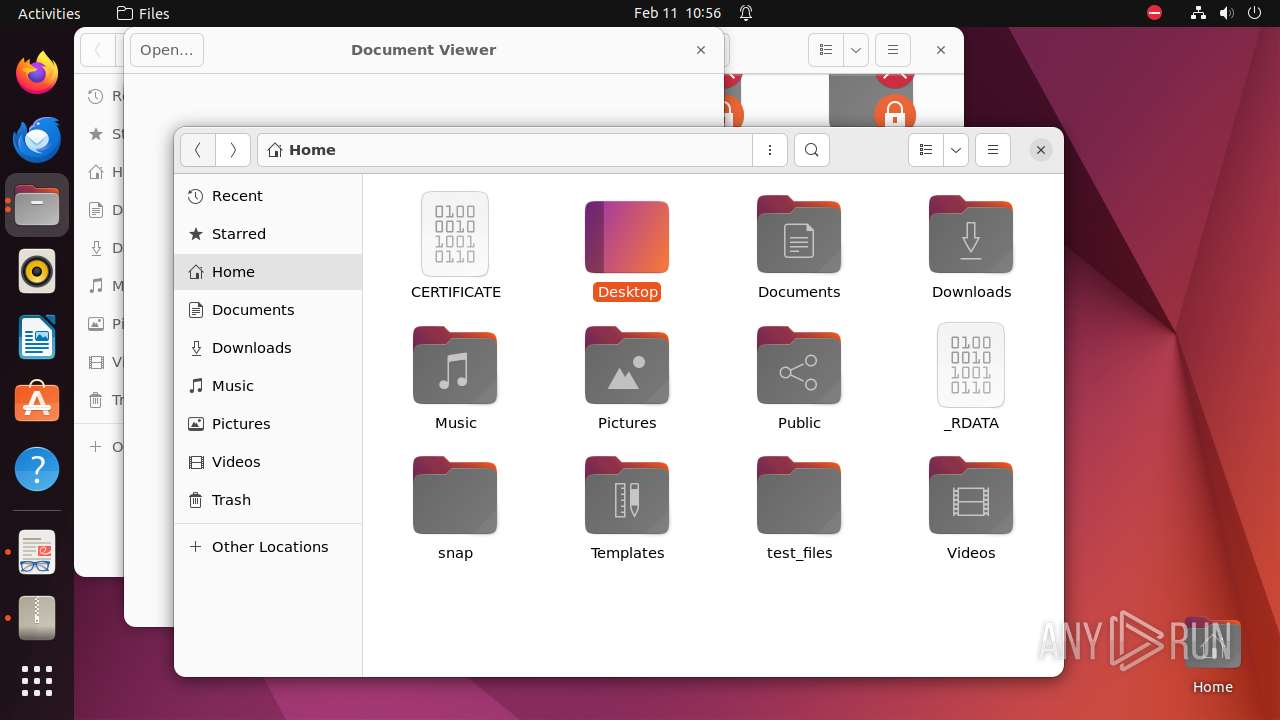The image size is (1280, 720).
Task: Open Ubuntu Software from the dock
Action: click(37, 403)
